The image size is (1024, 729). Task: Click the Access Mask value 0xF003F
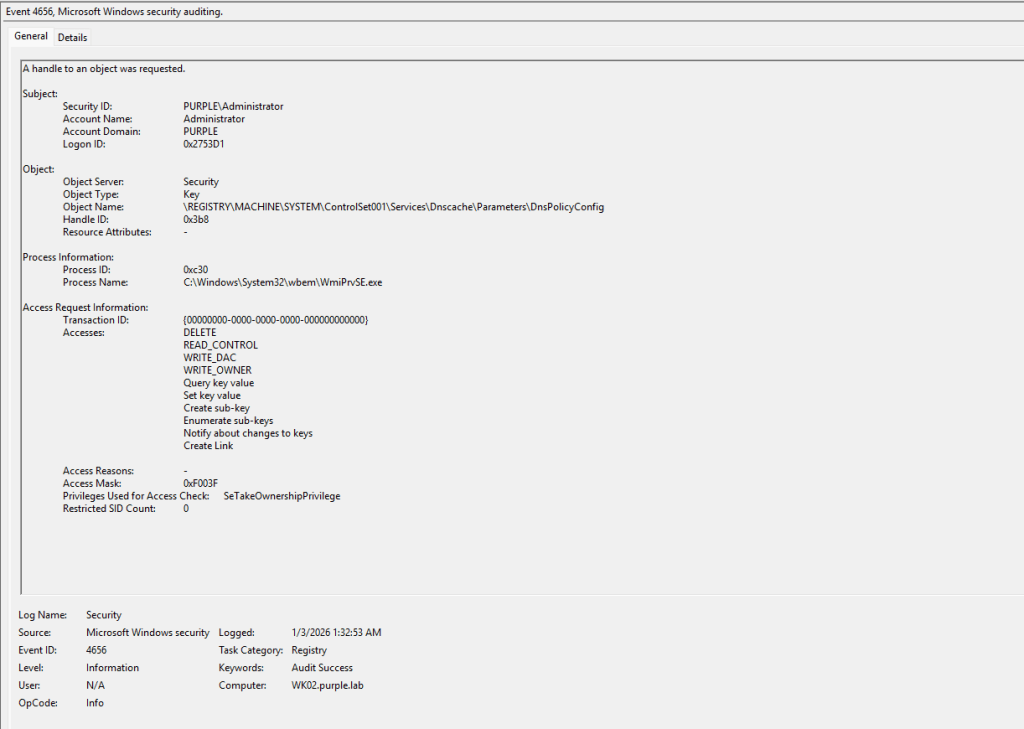200,484
